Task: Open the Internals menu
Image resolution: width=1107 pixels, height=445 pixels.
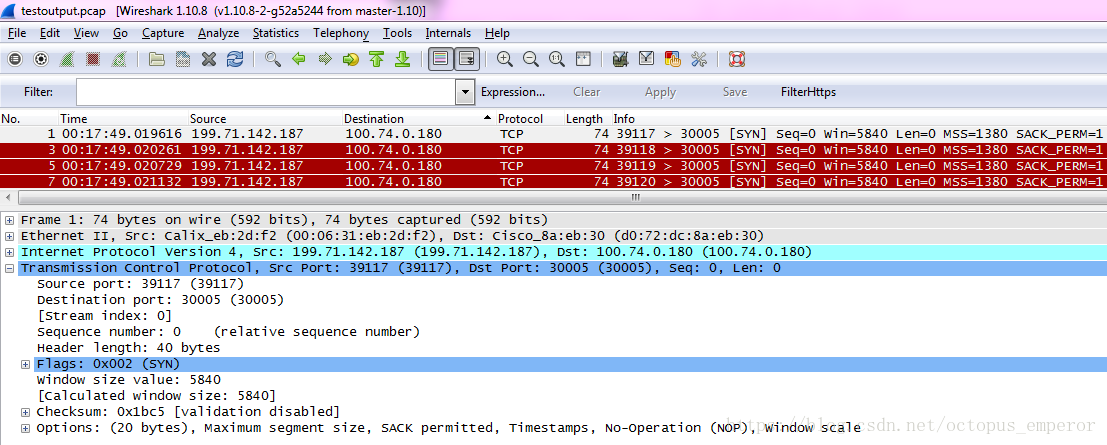Action: coord(448,33)
